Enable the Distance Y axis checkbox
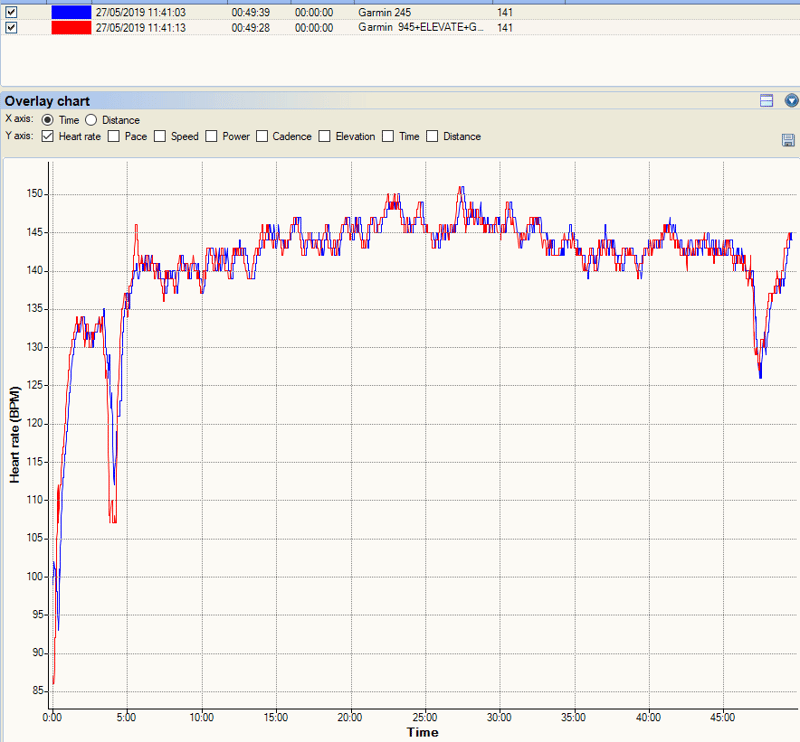The image size is (800, 742). [x=432, y=136]
